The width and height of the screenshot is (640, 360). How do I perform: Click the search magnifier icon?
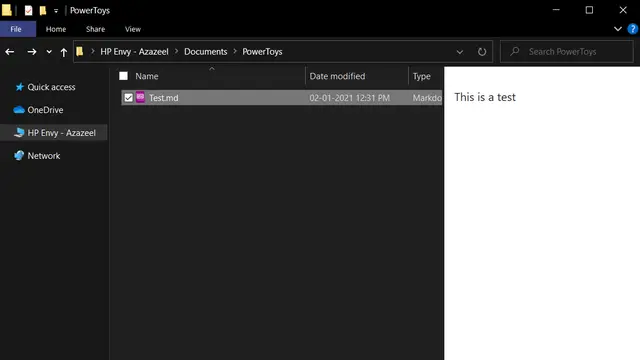point(515,51)
